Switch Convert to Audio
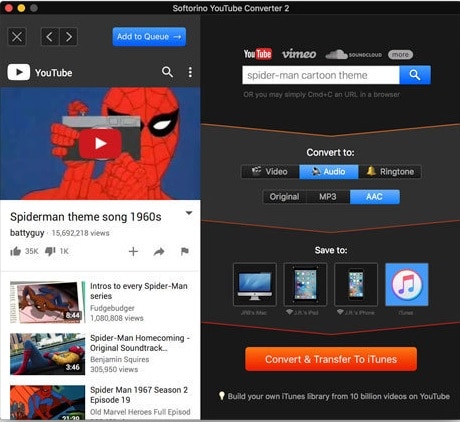Image resolution: width=460 pixels, height=422 pixels. pyautogui.click(x=329, y=172)
